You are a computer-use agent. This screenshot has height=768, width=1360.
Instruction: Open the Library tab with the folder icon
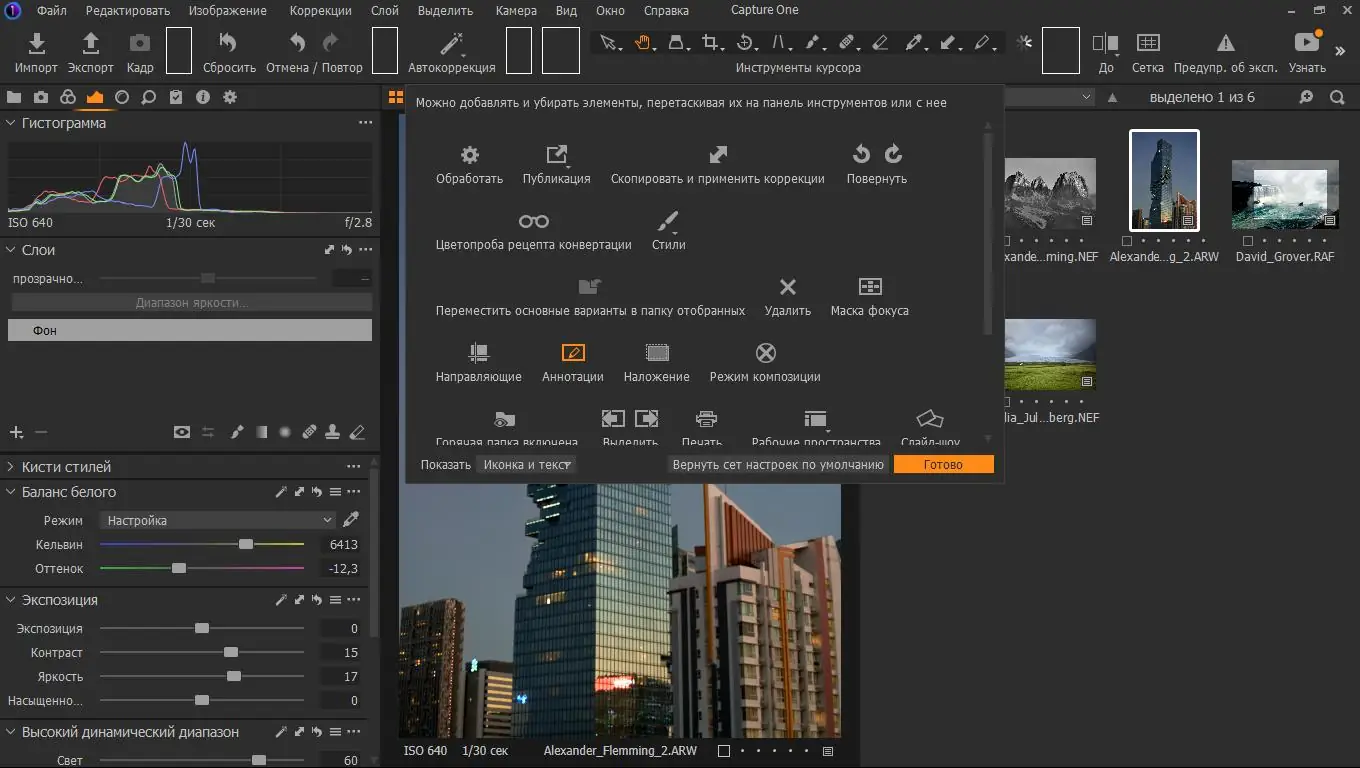click(14, 97)
